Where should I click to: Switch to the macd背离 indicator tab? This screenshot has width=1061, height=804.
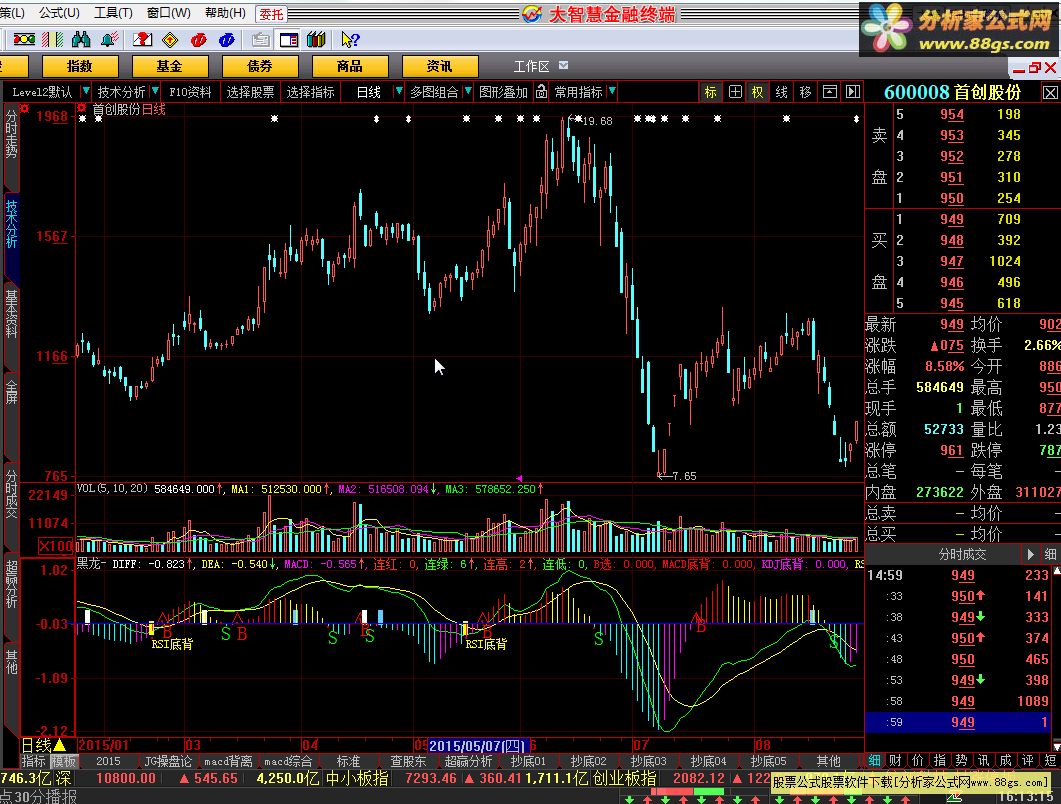click(x=228, y=761)
